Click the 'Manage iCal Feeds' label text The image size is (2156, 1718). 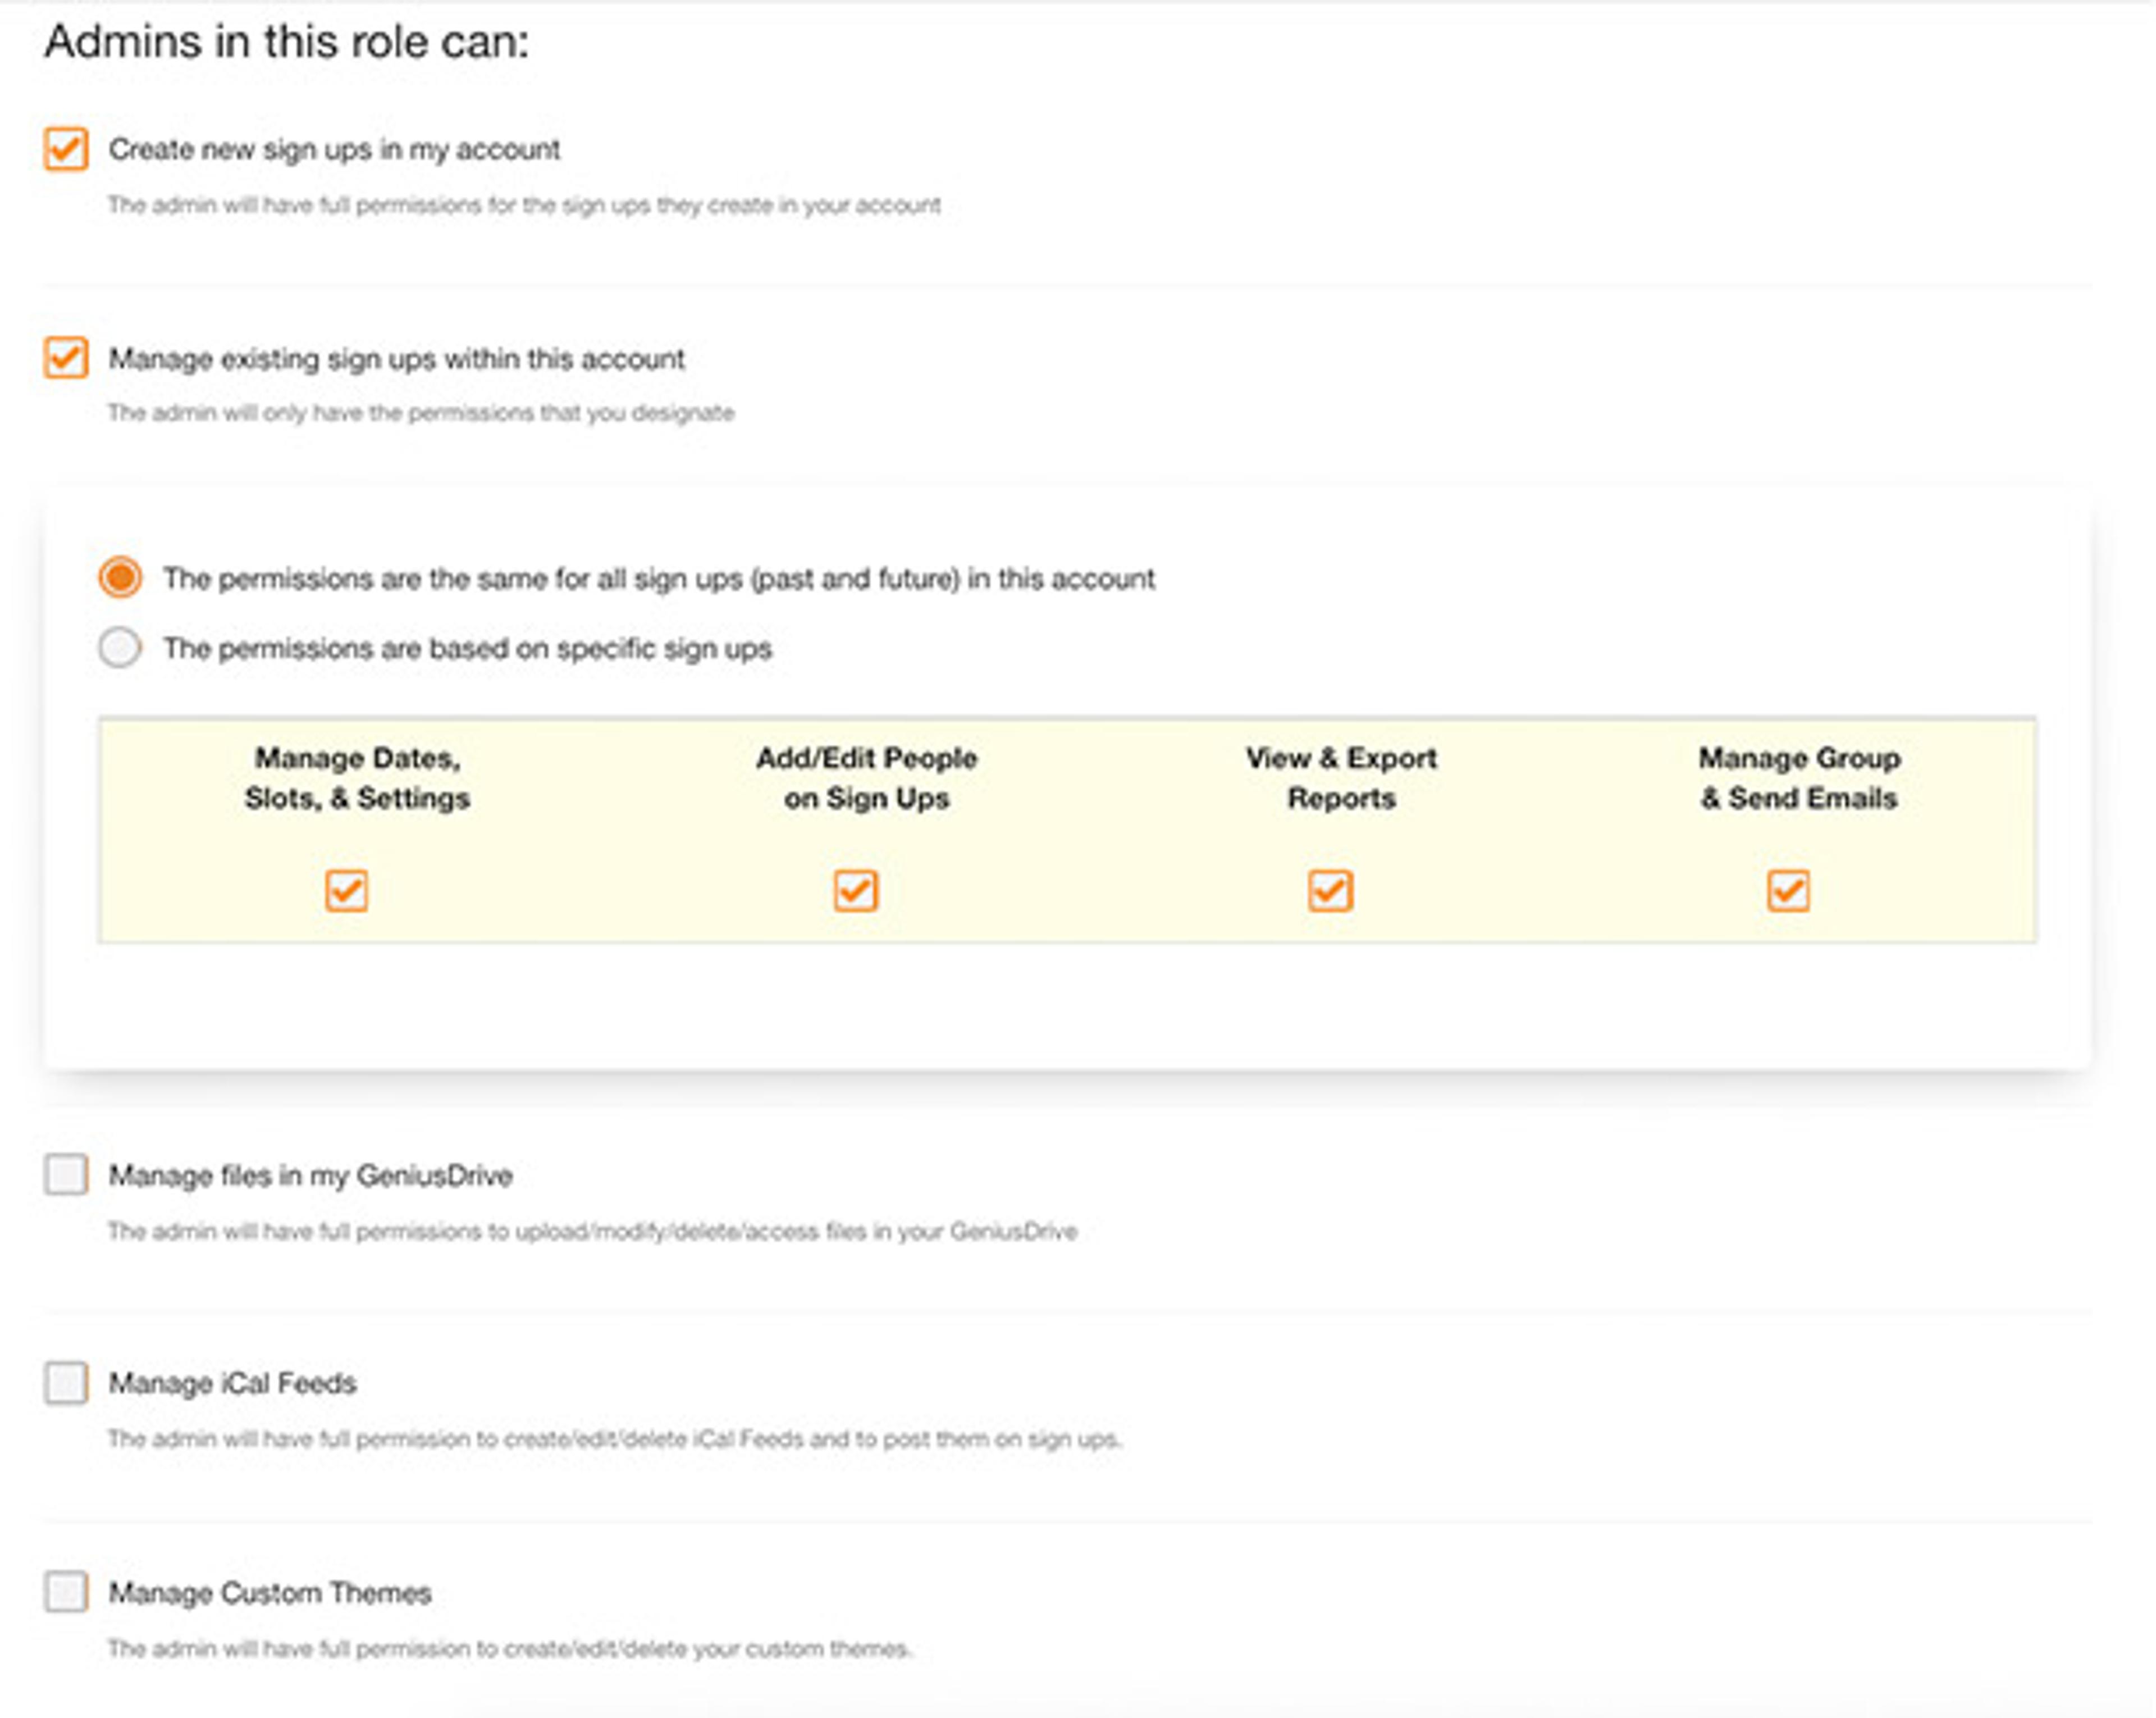(232, 1384)
